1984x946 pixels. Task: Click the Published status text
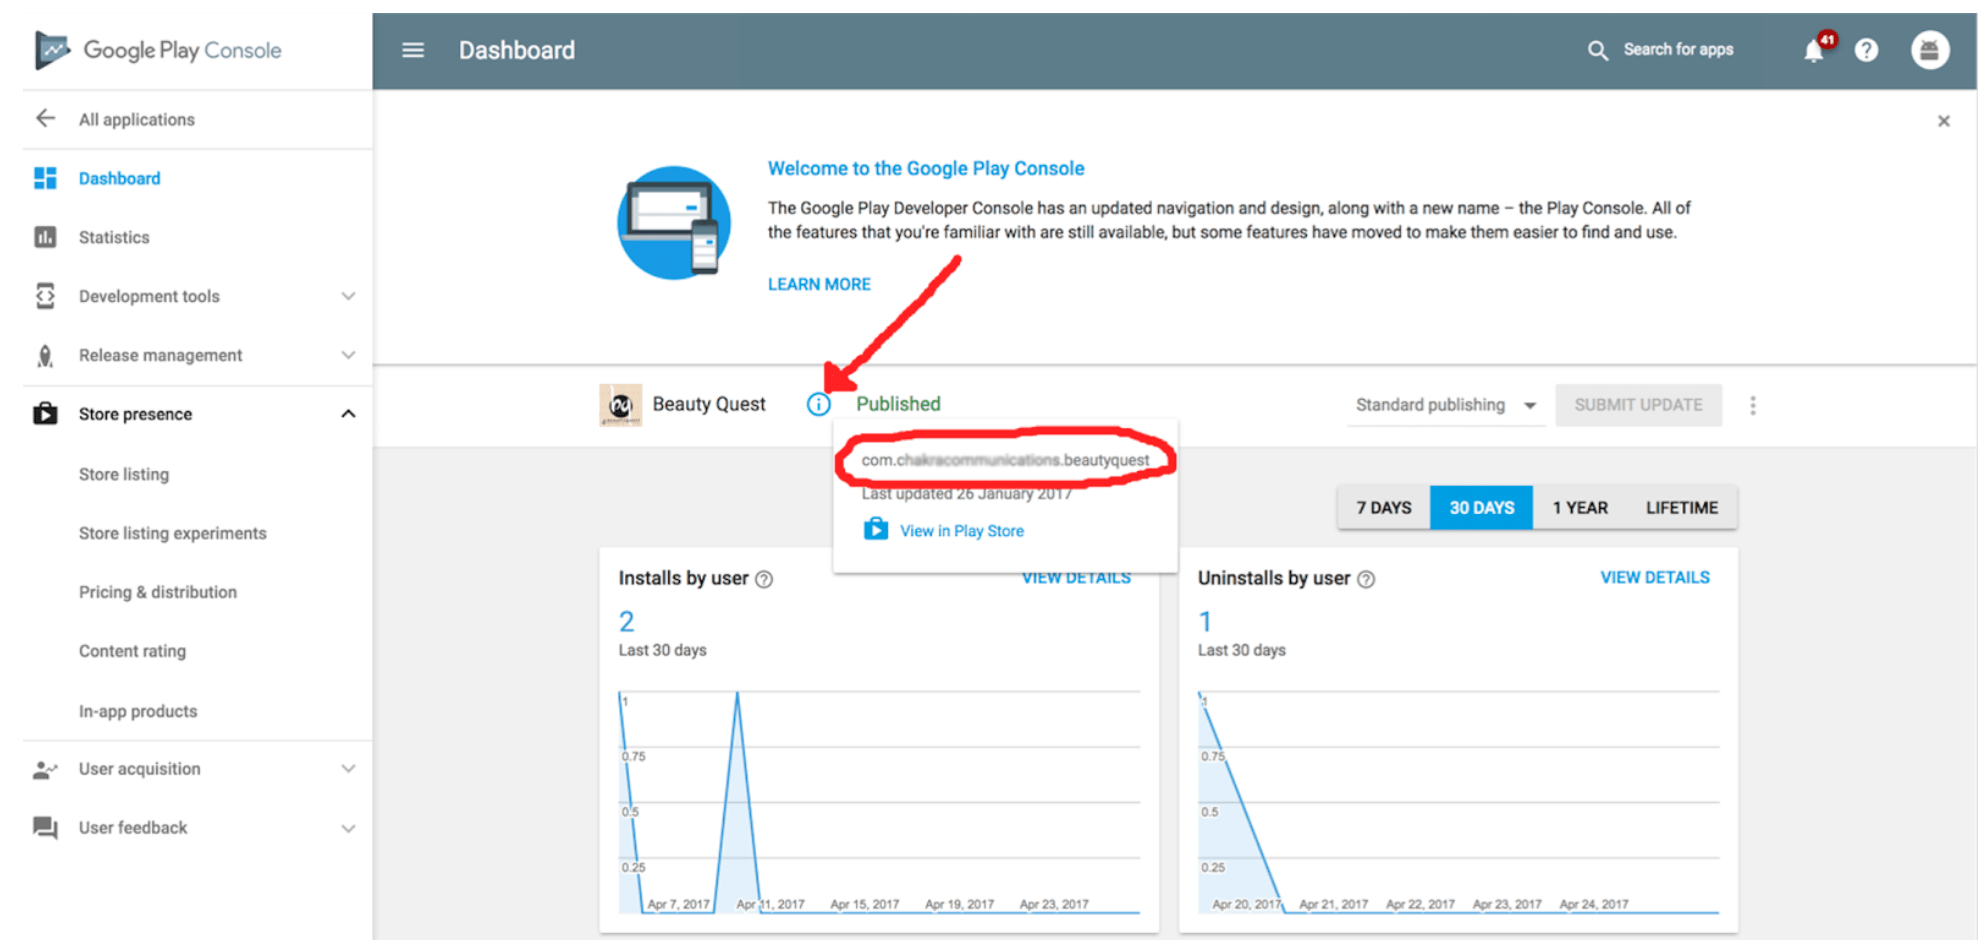pos(898,404)
